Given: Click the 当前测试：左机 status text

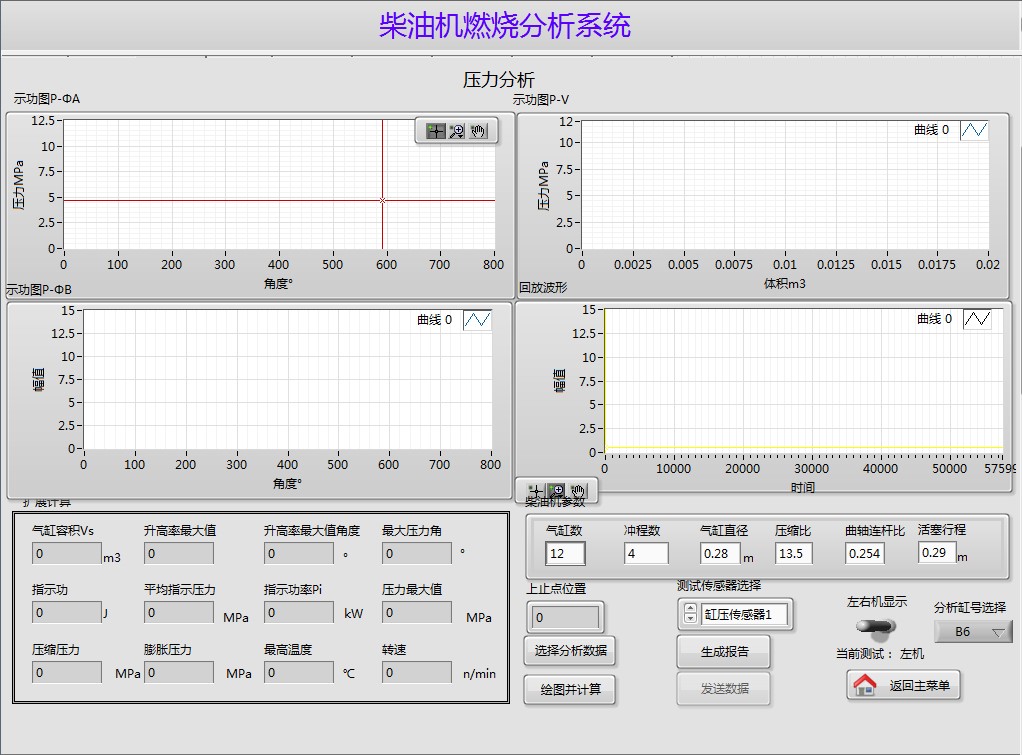Looking at the screenshot, I should tap(880, 653).
